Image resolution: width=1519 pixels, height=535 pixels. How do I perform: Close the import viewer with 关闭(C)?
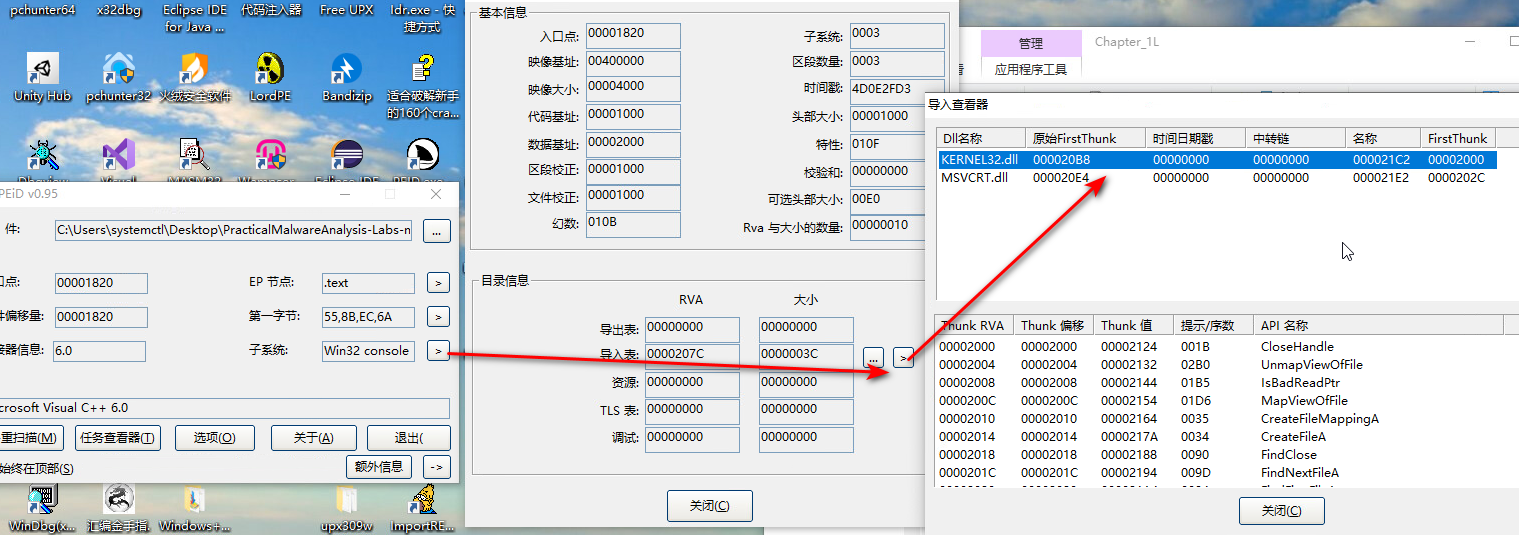(x=1282, y=510)
